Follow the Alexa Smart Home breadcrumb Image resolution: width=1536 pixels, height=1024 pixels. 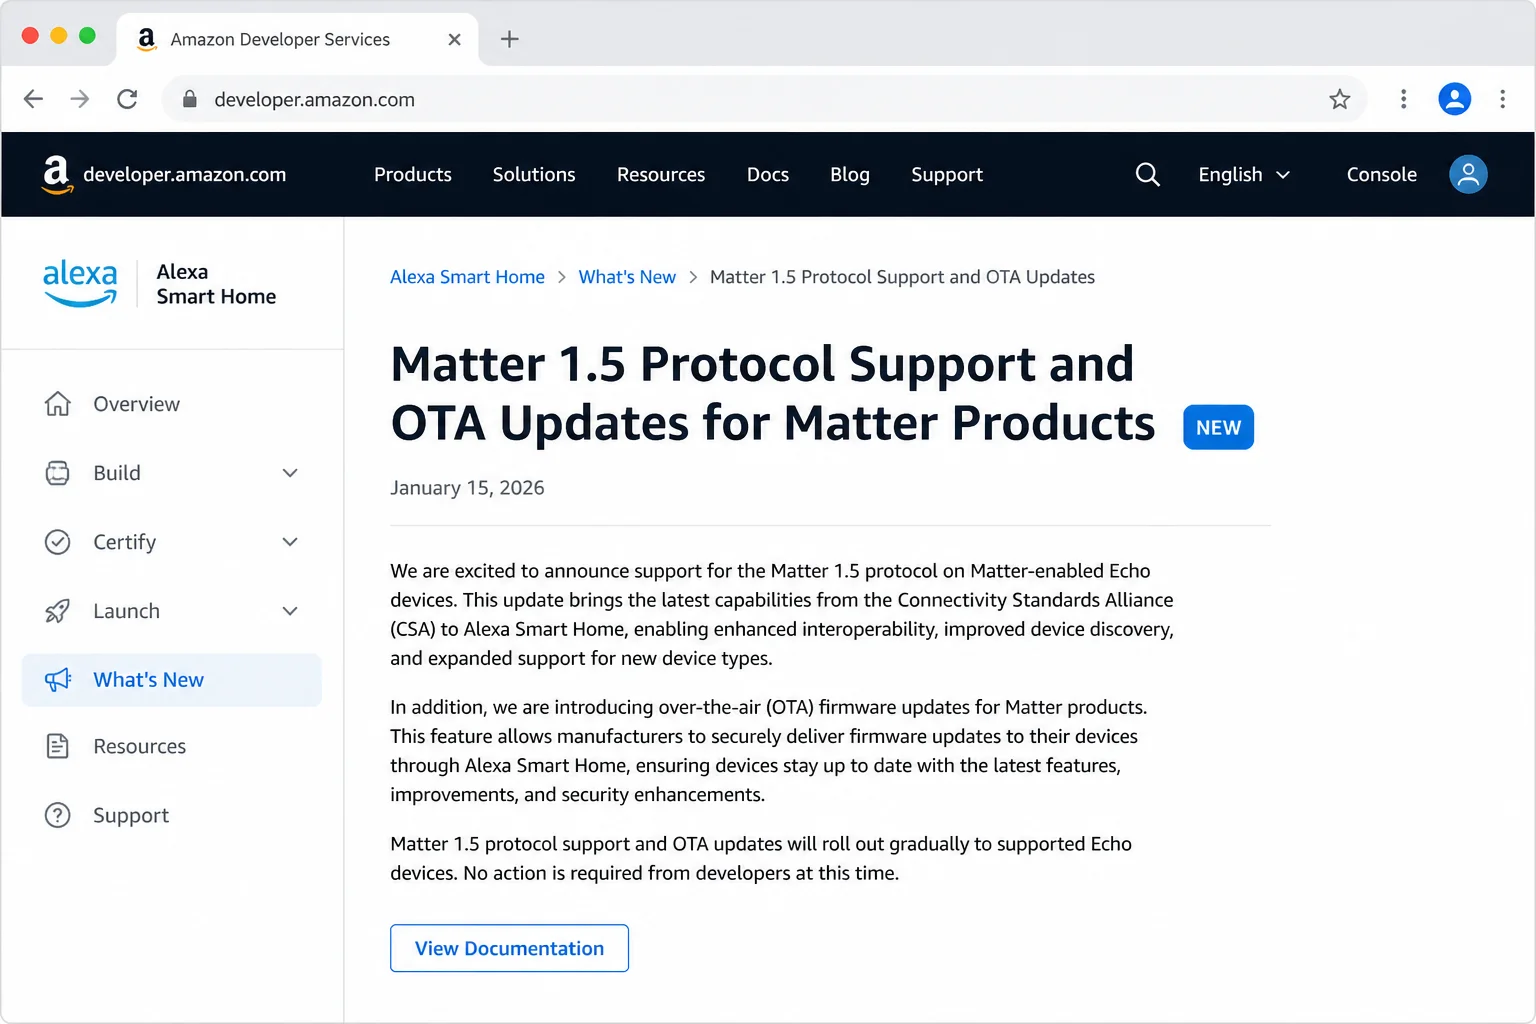(x=467, y=277)
